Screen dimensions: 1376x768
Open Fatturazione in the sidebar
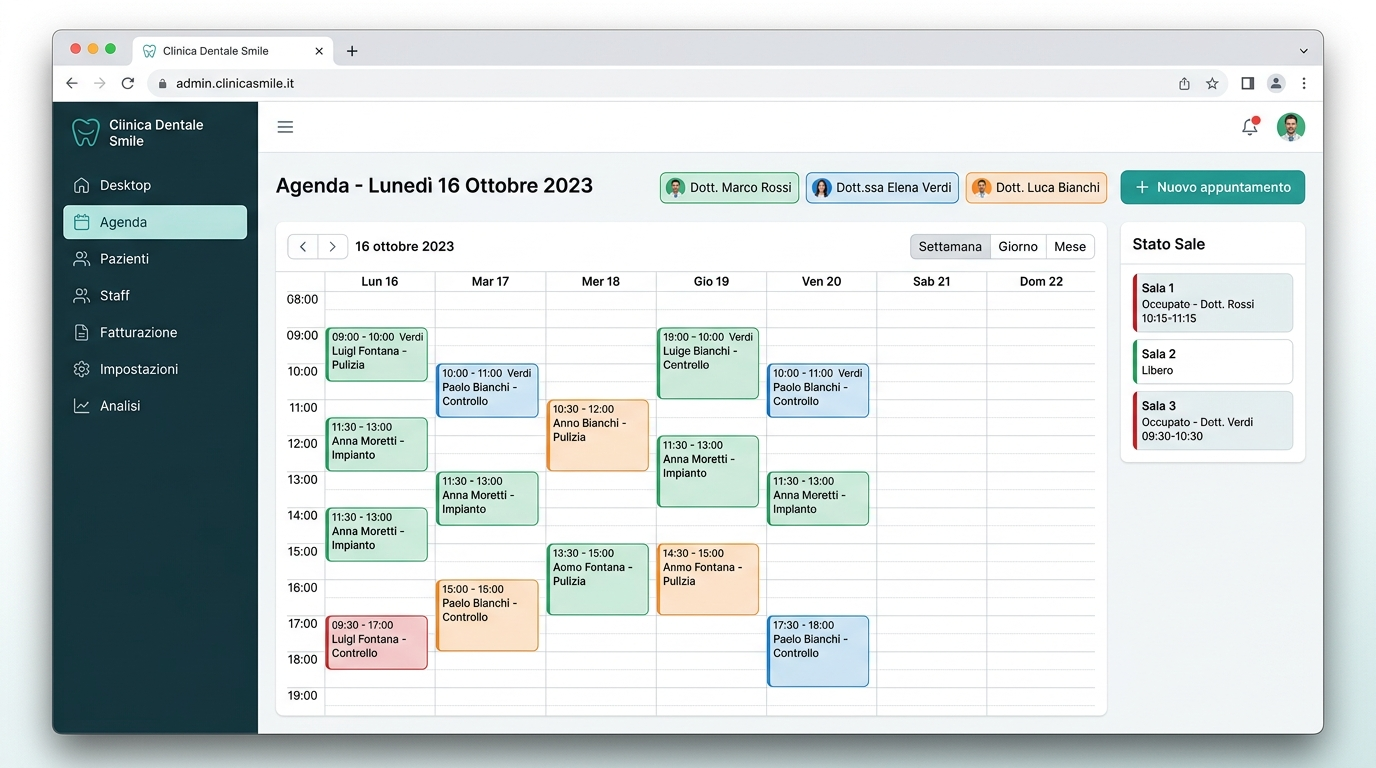pos(155,332)
